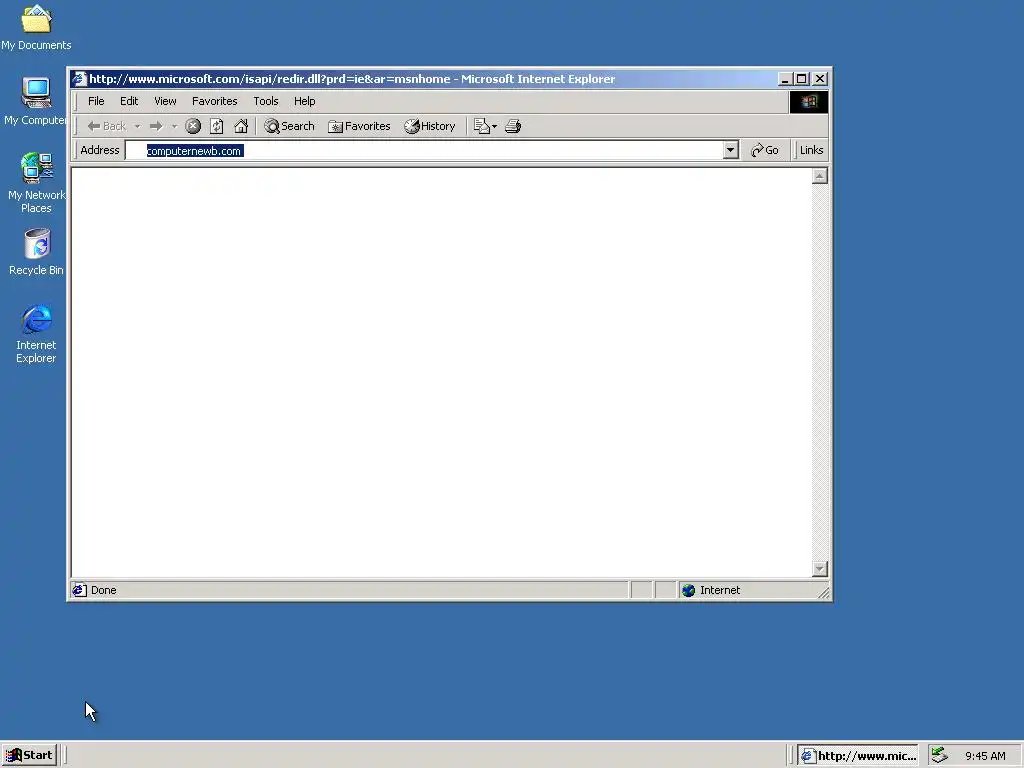1024x768 pixels.
Task: Maximize the Internet Explorer window
Action: coord(801,79)
